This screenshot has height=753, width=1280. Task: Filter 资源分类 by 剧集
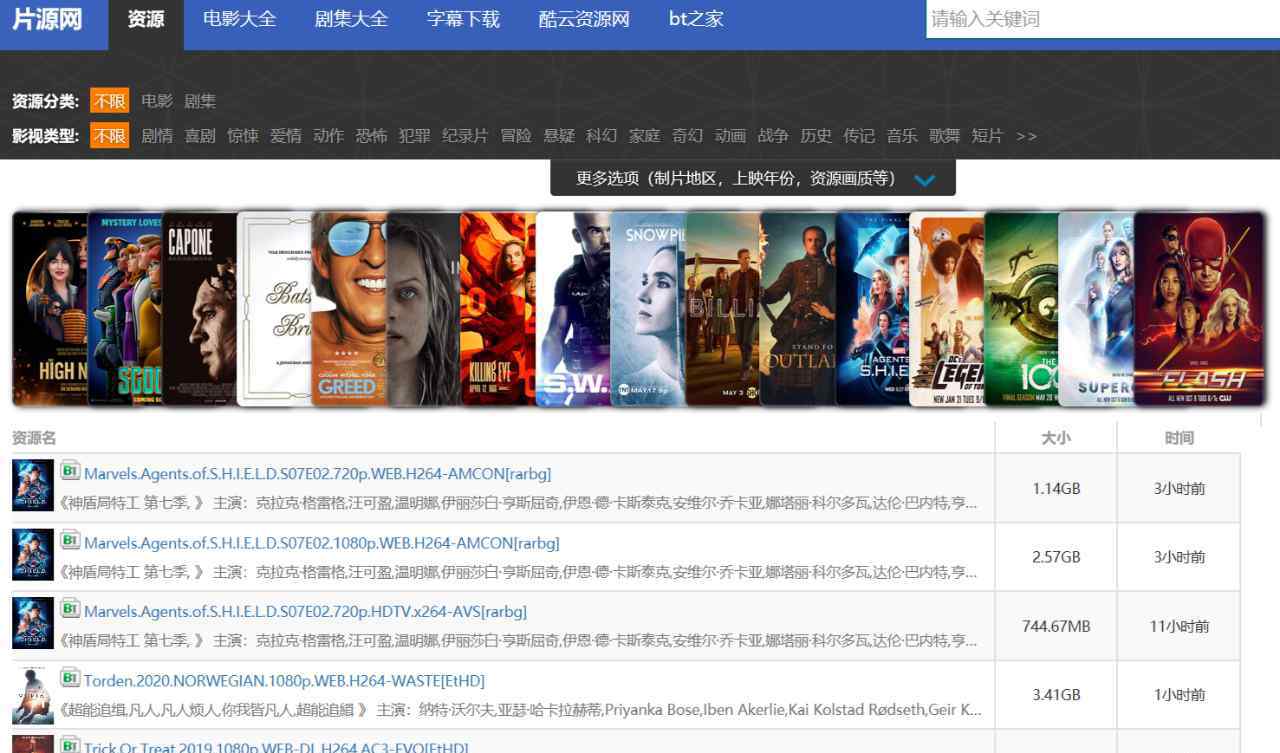point(200,101)
